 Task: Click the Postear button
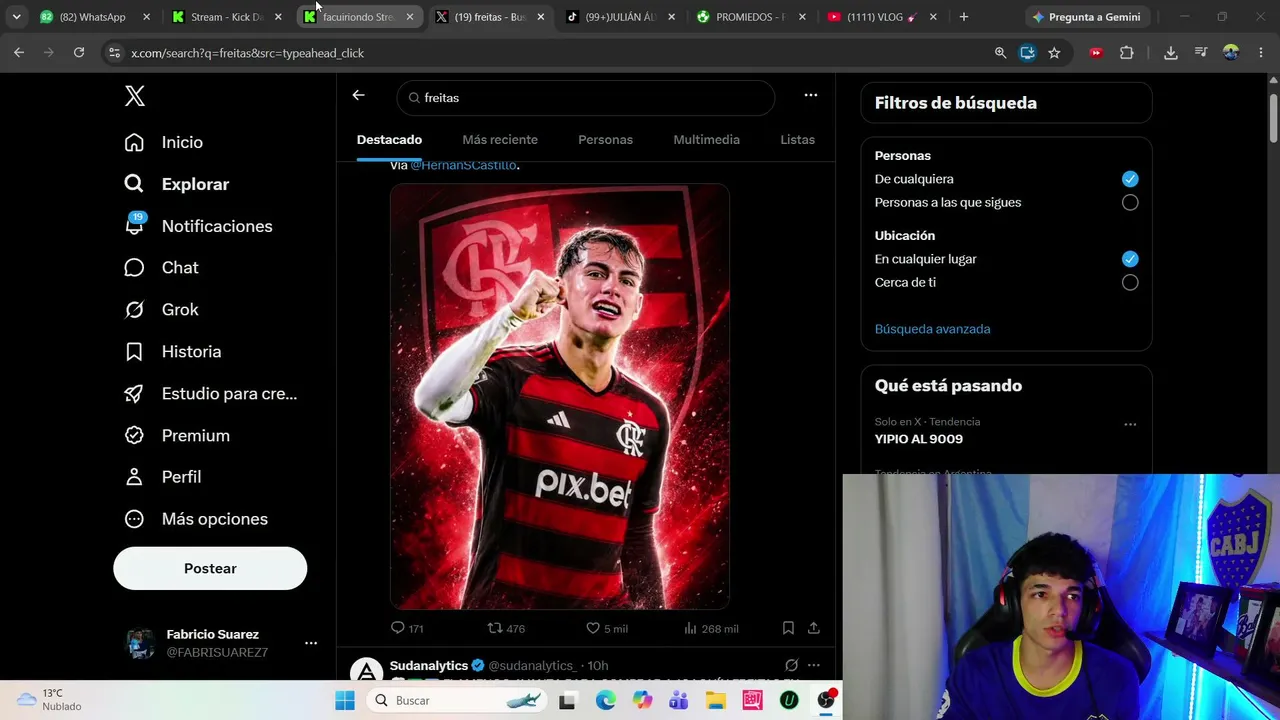click(210, 568)
